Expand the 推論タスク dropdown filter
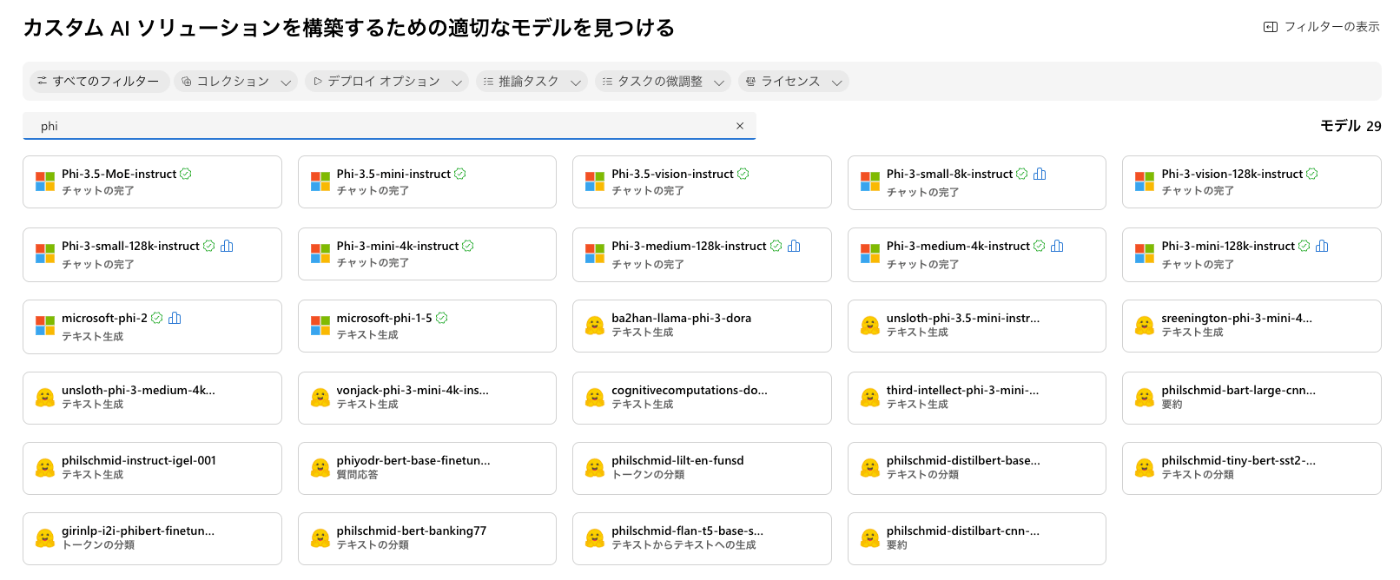 (x=531, y=81)
